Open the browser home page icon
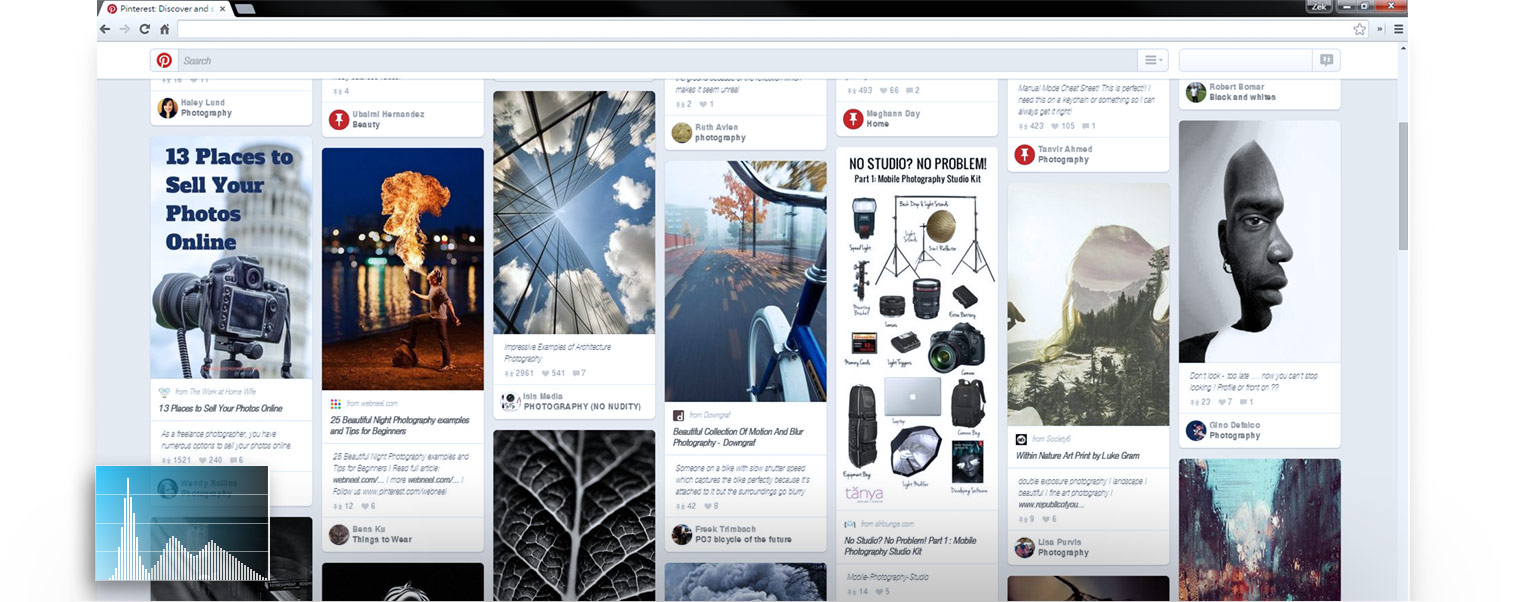The height and width of the screenshot is (602, 1516). coord(164,29)
